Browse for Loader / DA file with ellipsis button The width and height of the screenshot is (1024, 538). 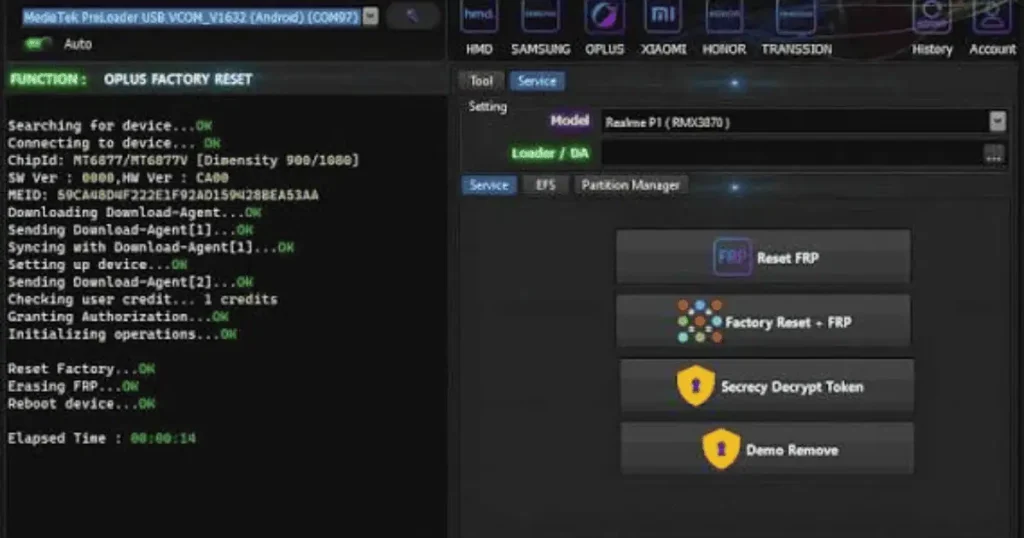tap(994, 155)
